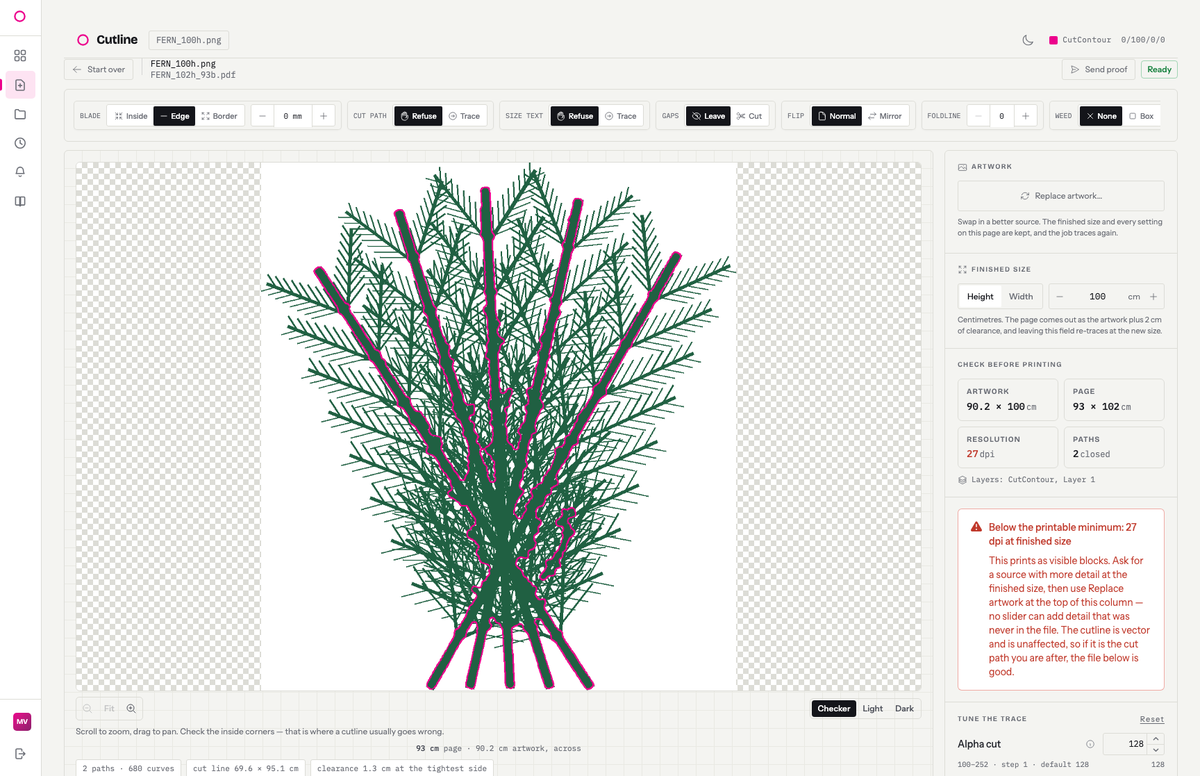Click the log out icon in sidebar
Screen dimensions: 1200x776
20,753
